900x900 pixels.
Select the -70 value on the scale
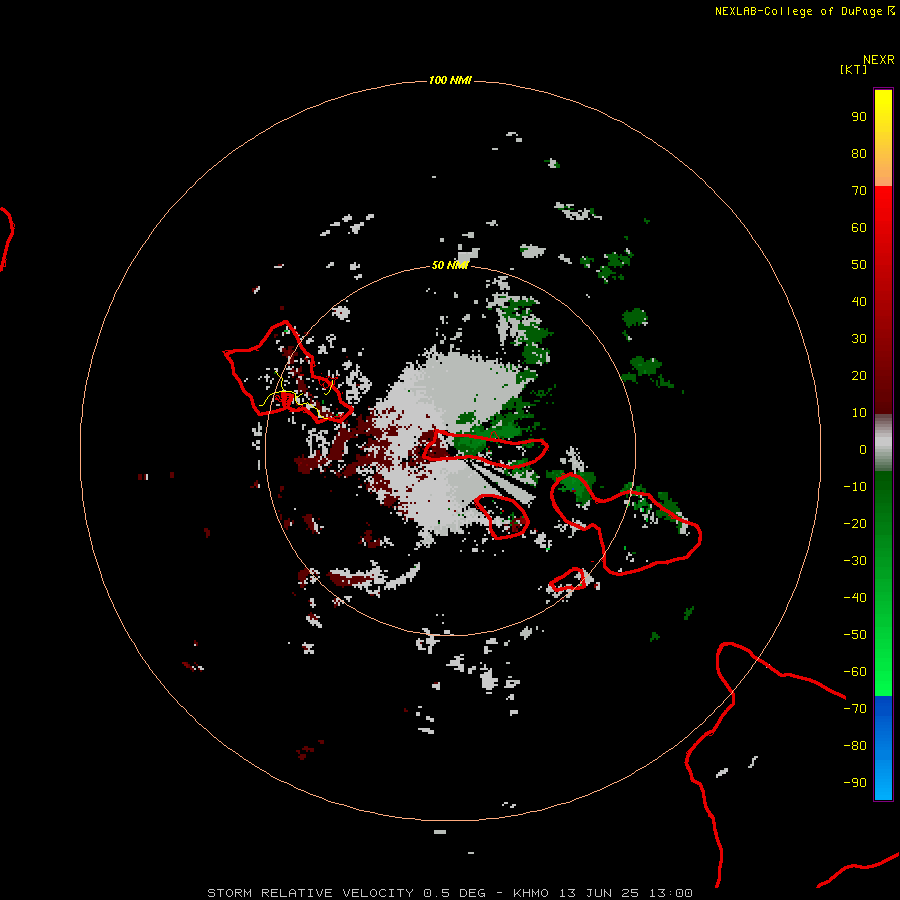click(855, 709)
